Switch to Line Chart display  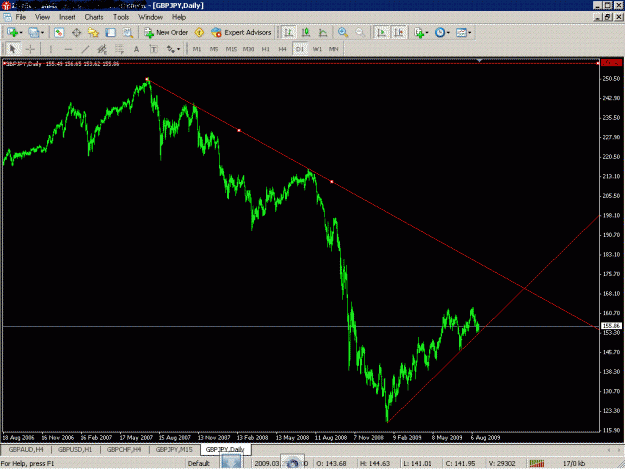[323, 32]
